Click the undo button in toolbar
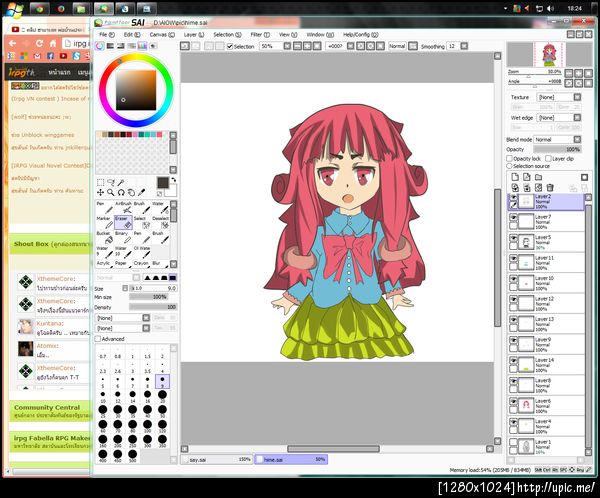This screenshot has width=600, height=498. pos(185,46)
